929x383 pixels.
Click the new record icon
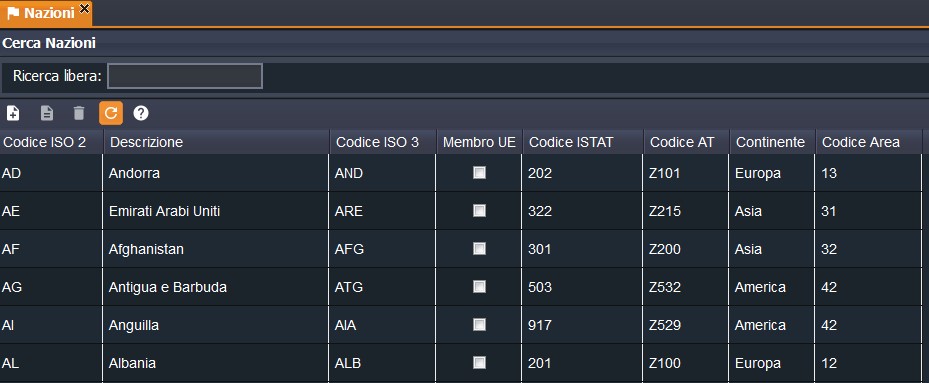click(x=13, y=113)
